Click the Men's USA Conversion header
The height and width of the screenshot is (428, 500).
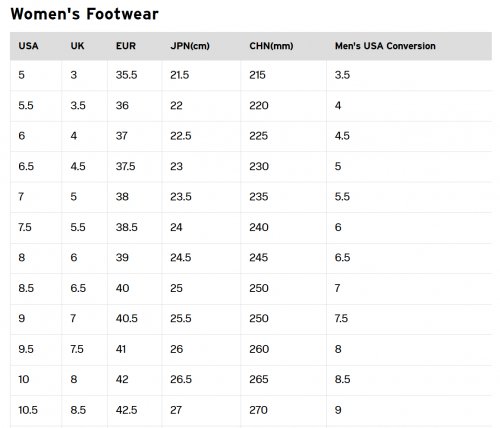[385, 46]
